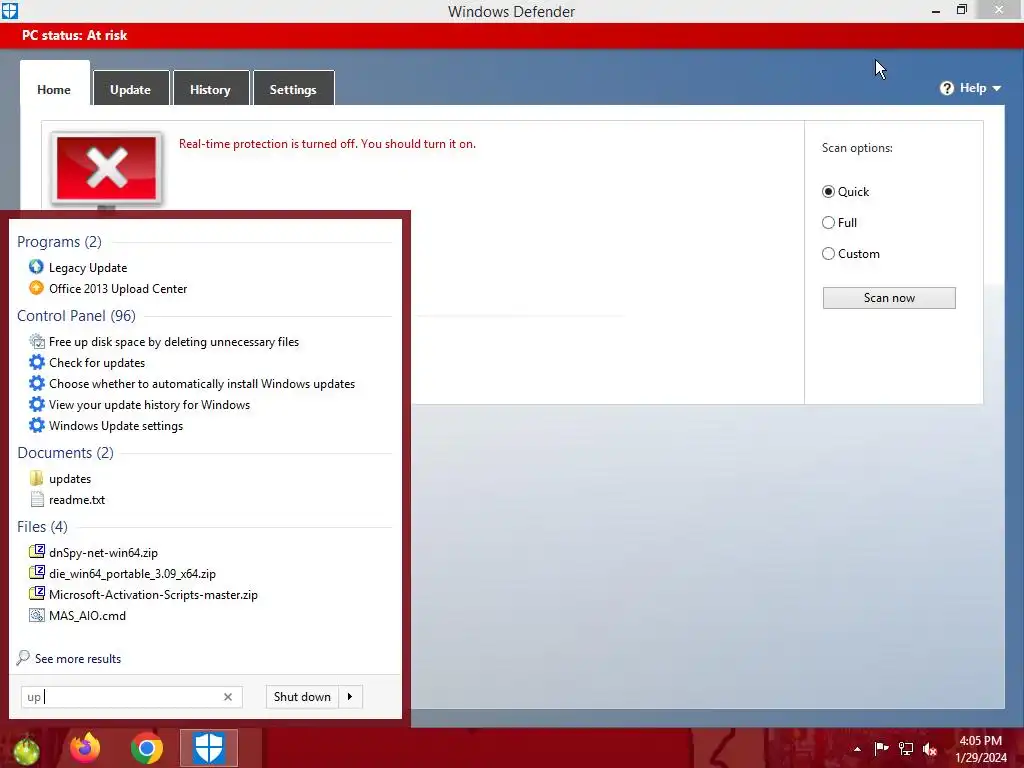Switch to the Update tab
Viewport: 1024px width, 768px height.
coord(131,89)
